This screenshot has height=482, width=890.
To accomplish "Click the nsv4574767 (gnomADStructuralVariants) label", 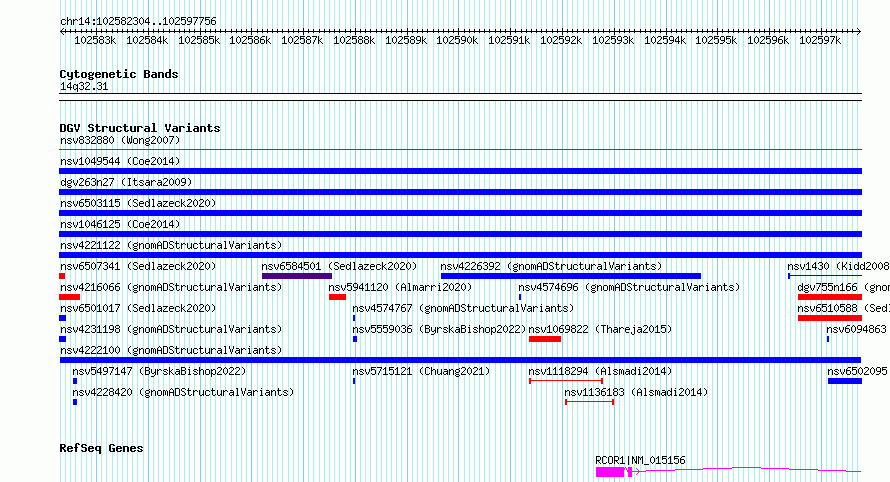I will click(x=463, y=308).
